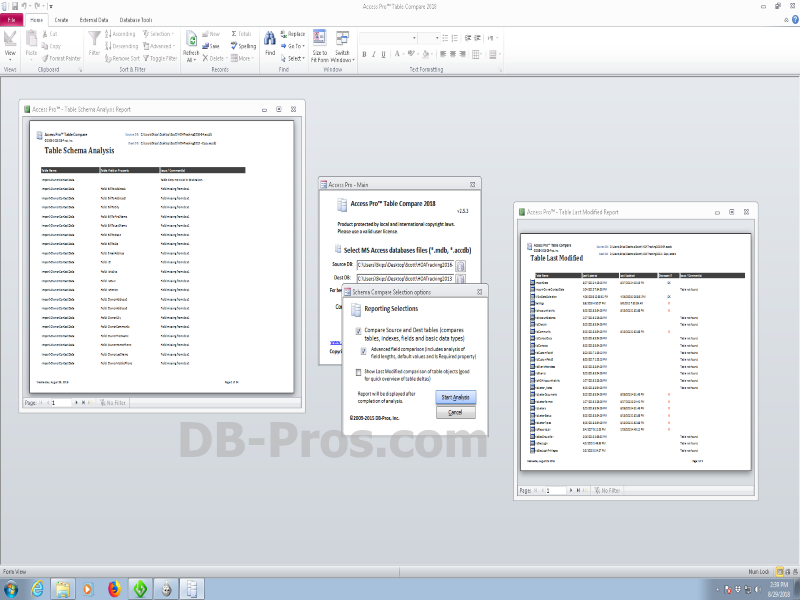Click the Table Last Modified report page
Screen dimensions: 800x600
(635, 352)
